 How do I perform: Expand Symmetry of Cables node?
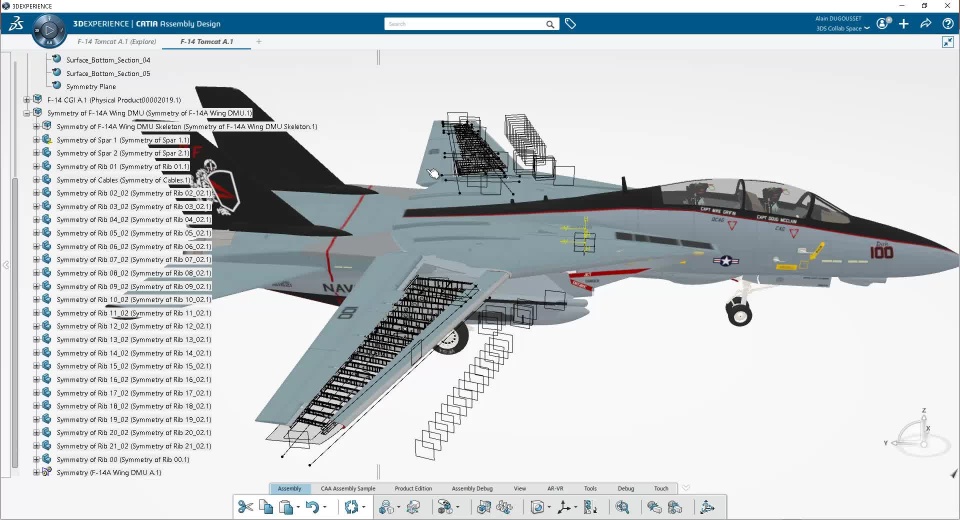pyautogui.click(x=36, y=180)
